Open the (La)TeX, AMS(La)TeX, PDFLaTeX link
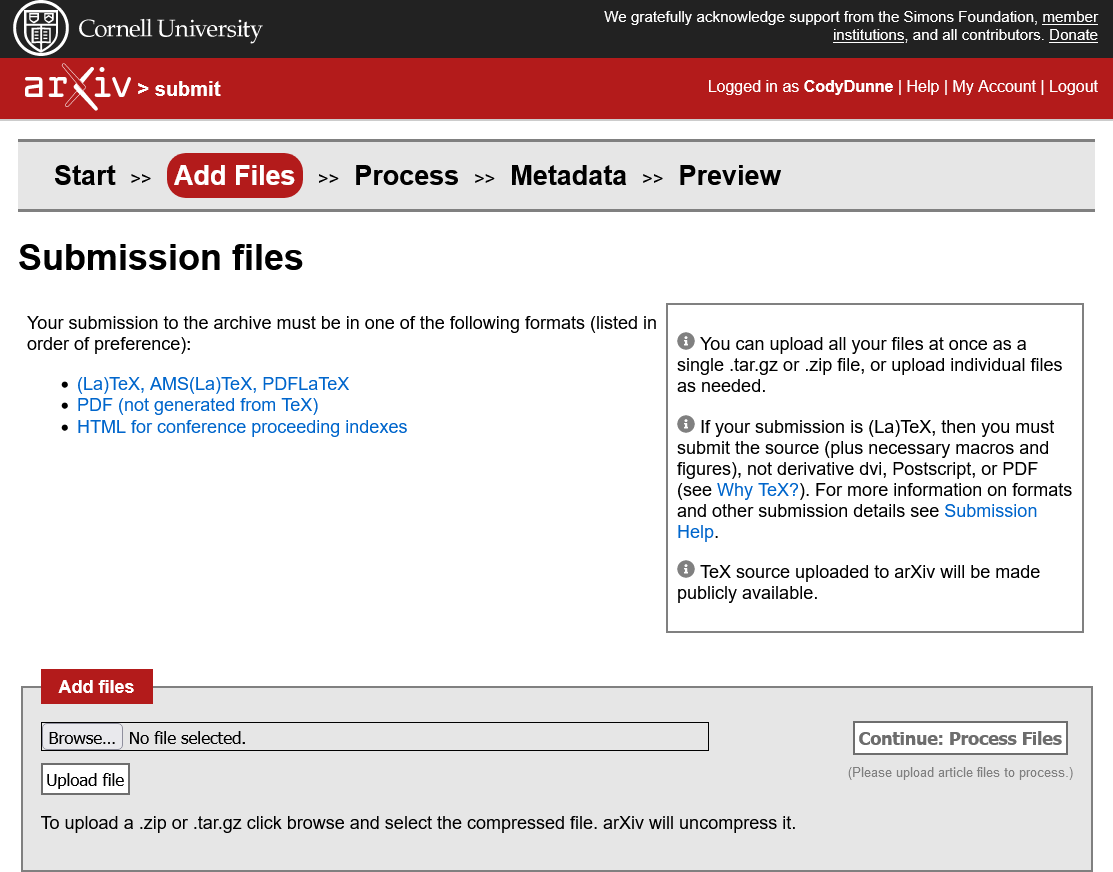This screenshot has height=872, width=1113. coord(213,384)
